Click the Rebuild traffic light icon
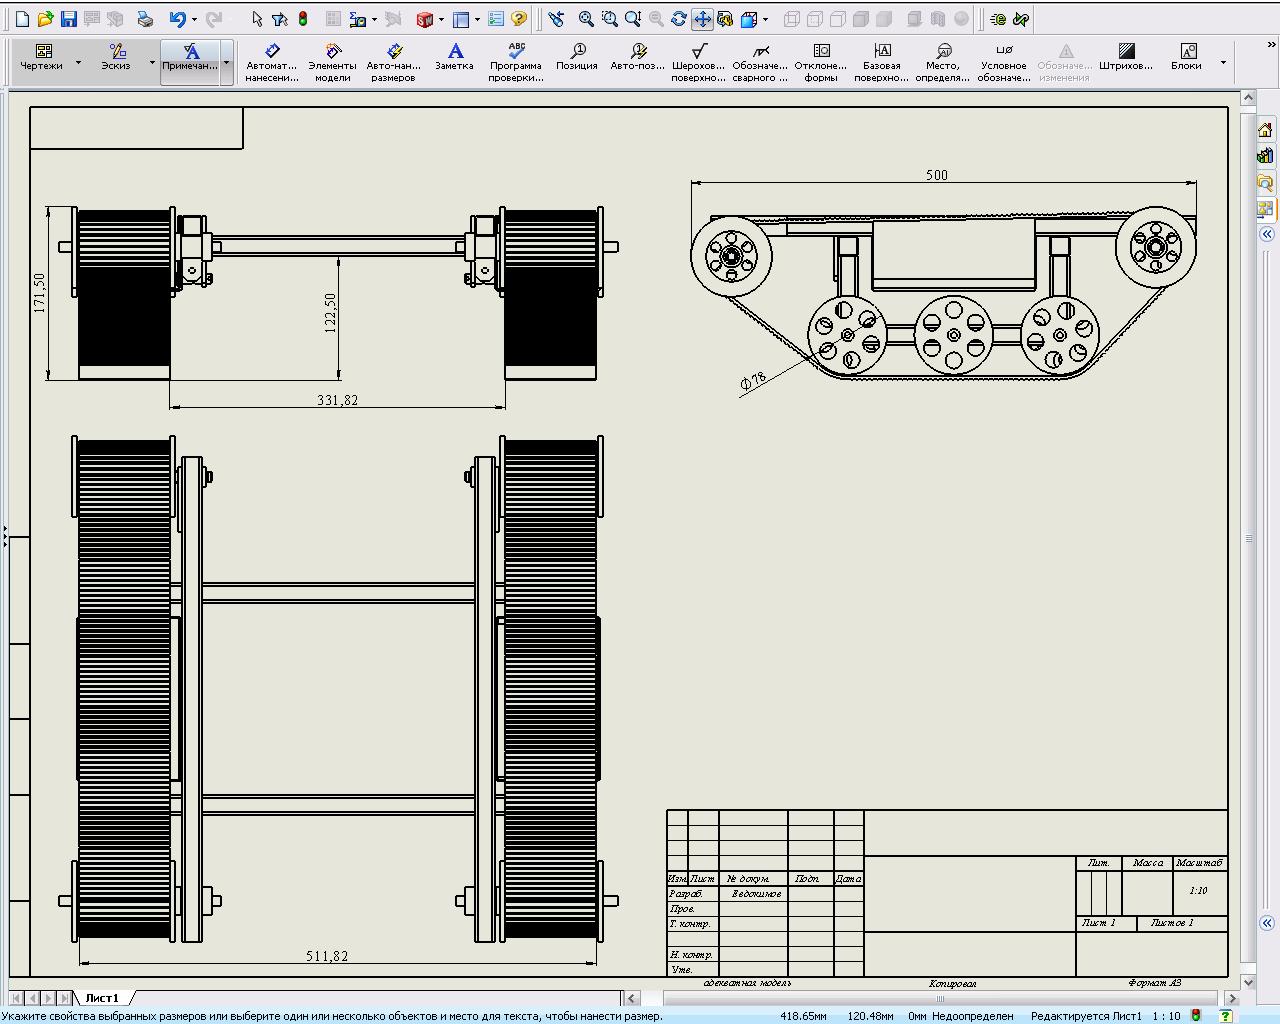1280x1024 pixels. click(303, 19)
